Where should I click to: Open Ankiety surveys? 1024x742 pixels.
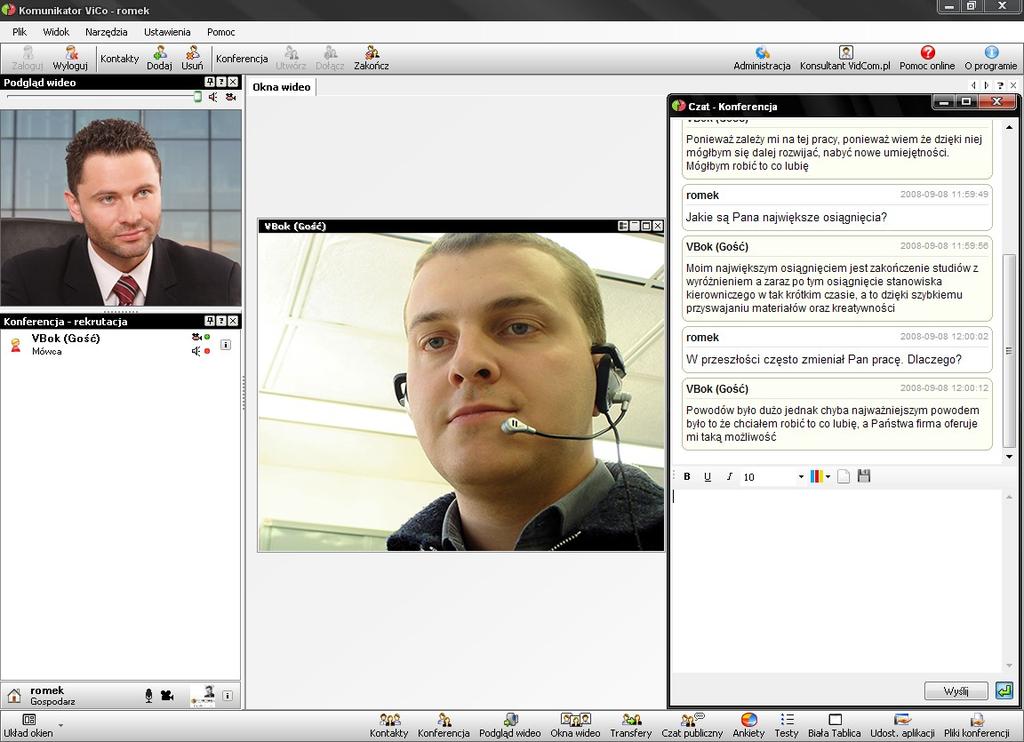pos(748,726)
